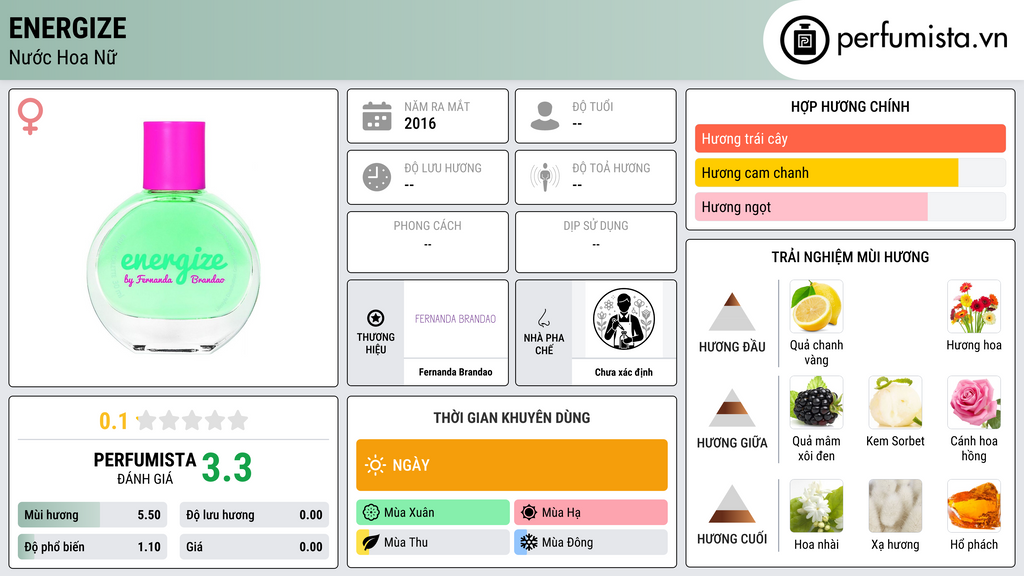Click the Giá 0.00 score bar

pyautogui.click(x=254, y=547)
